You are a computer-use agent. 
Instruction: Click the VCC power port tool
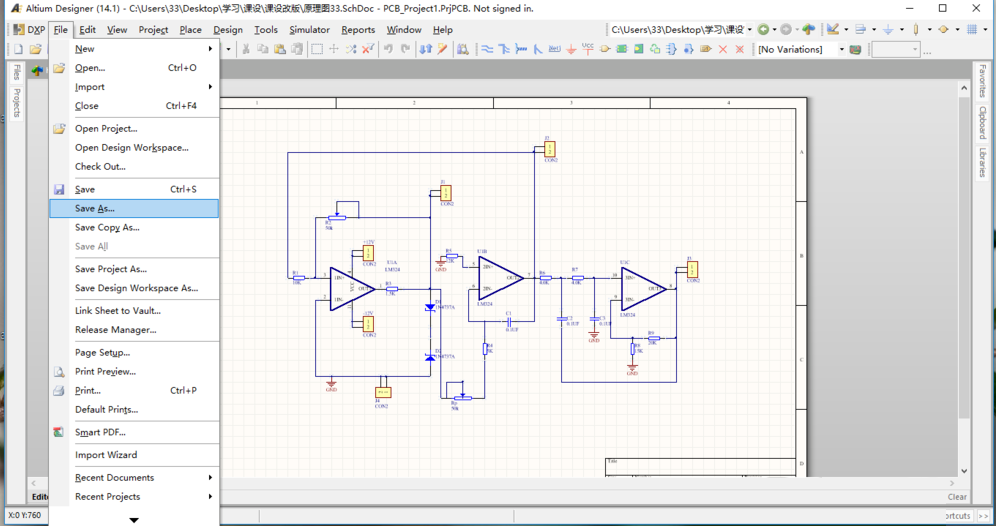[588, 49]
